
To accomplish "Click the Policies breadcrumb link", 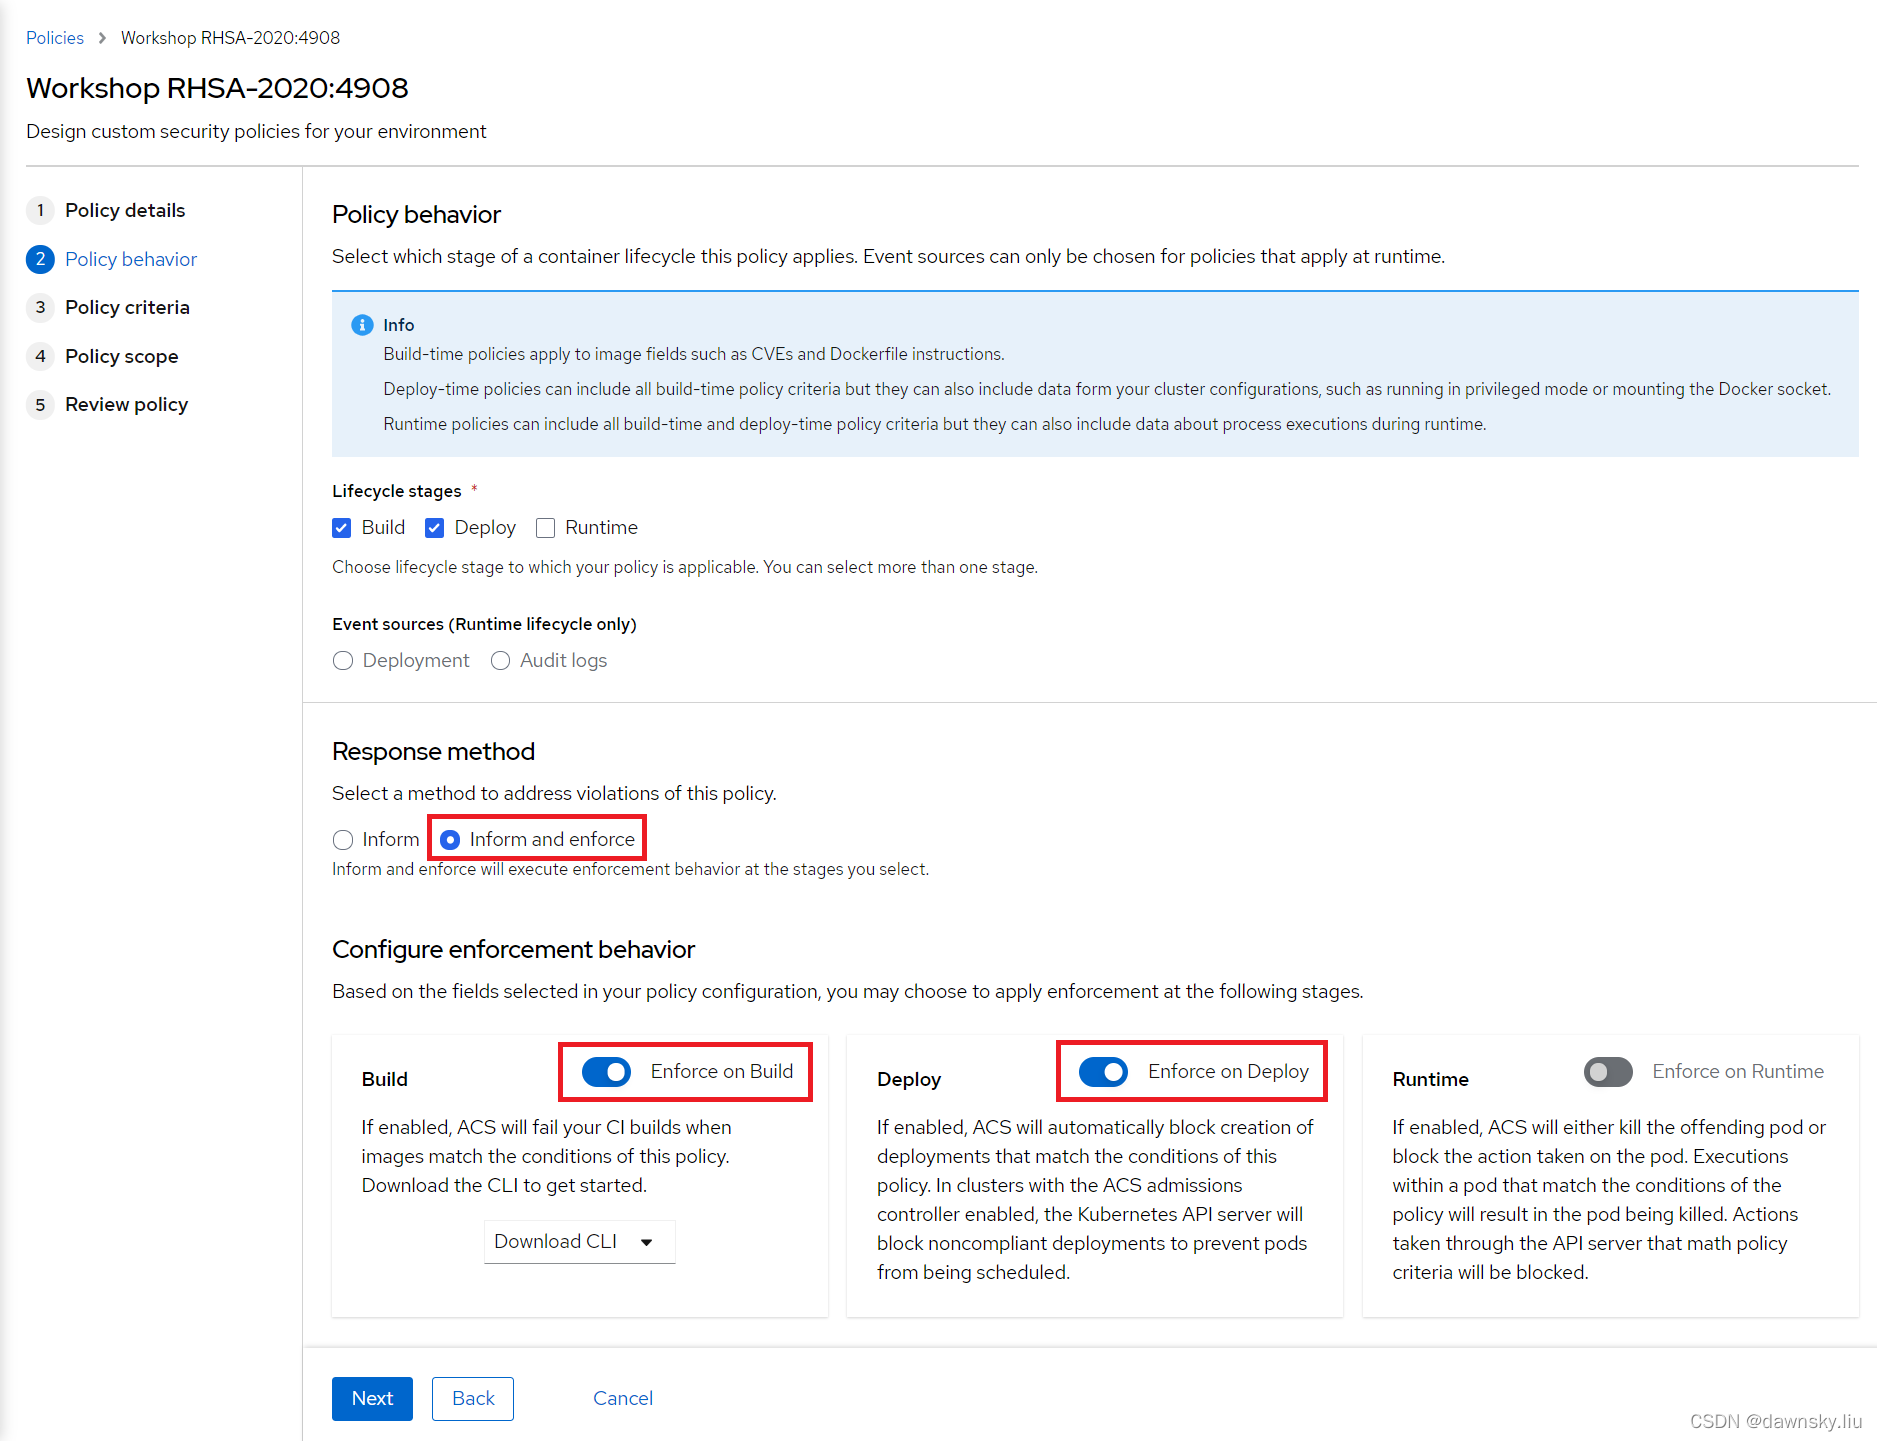I will 55,38.
